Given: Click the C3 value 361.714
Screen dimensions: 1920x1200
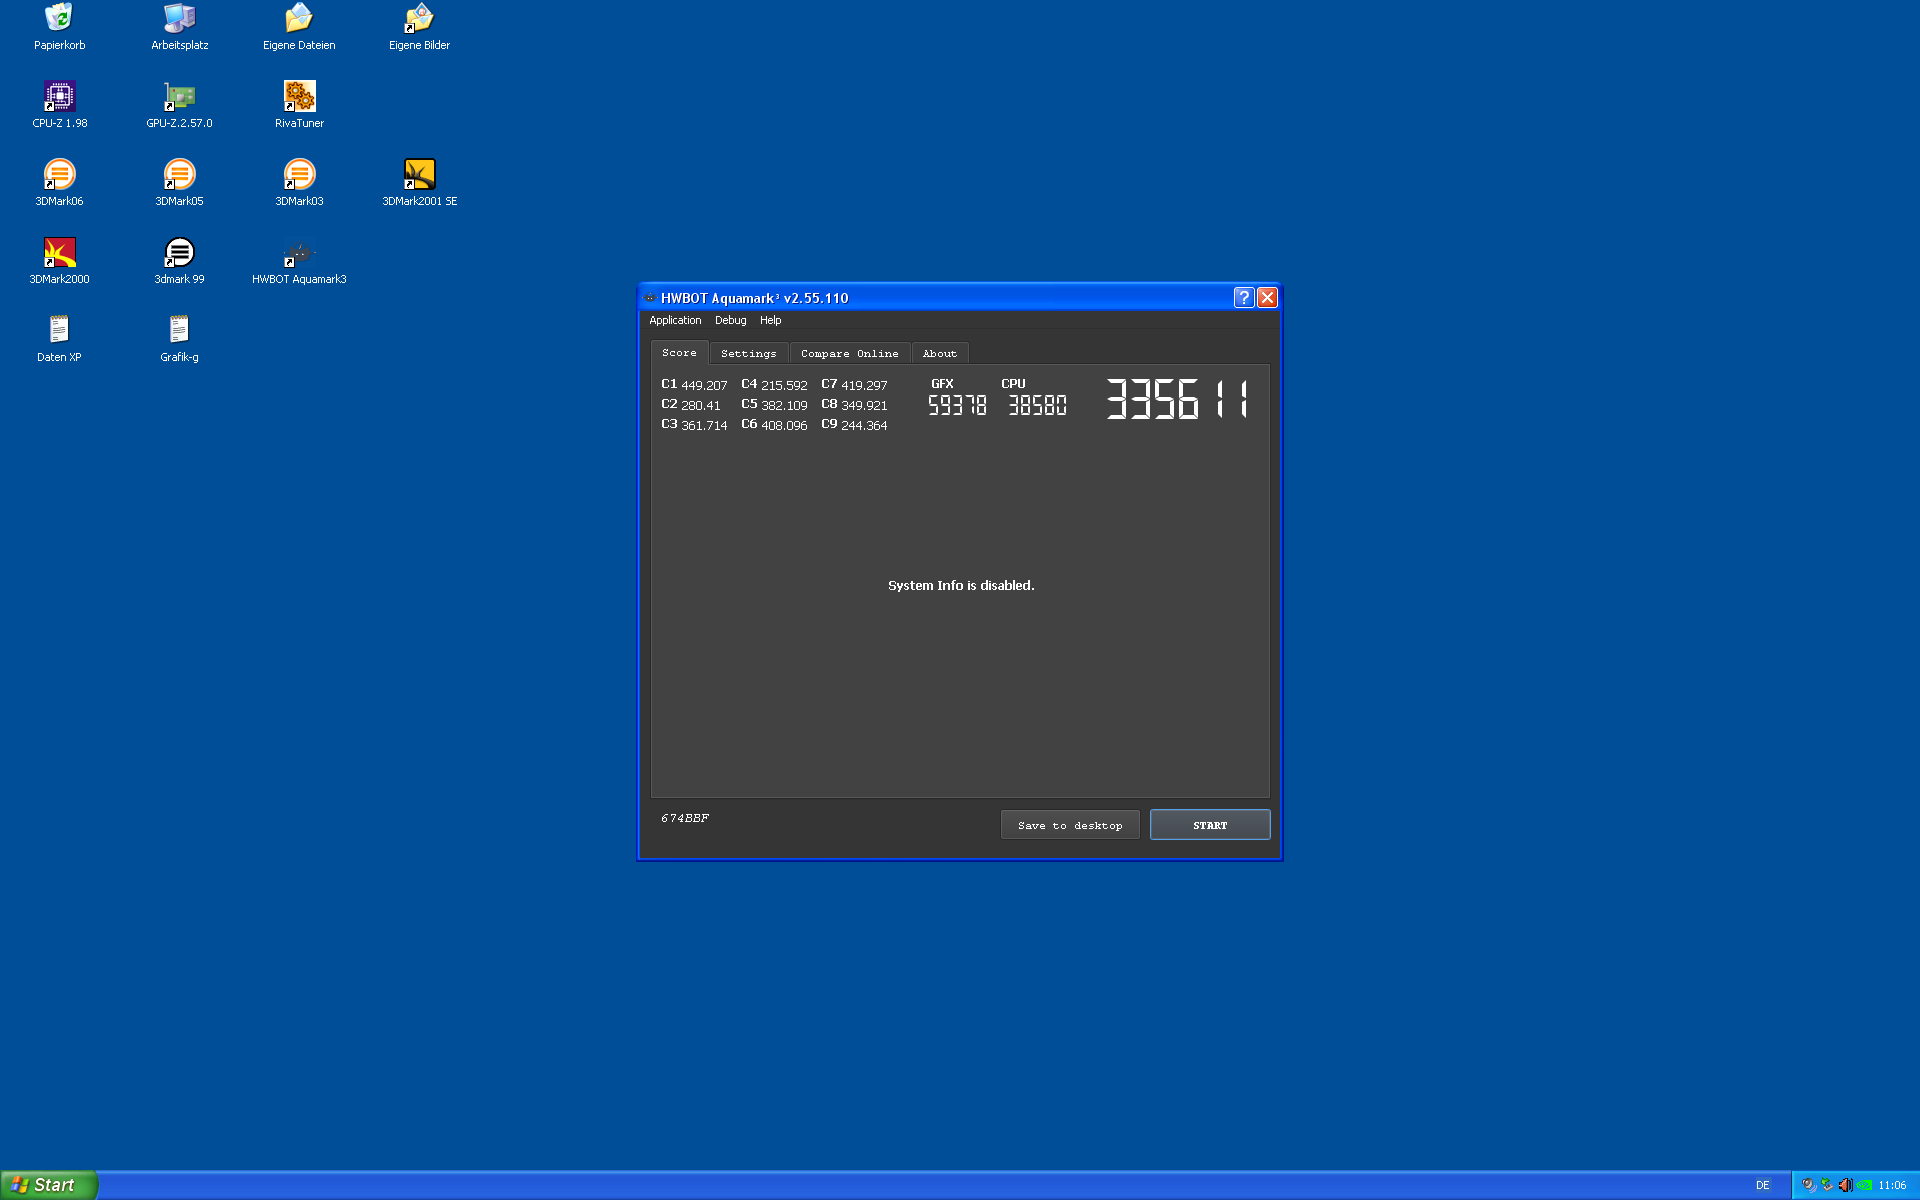Looking at the screenshot, I should coord(704,425).
